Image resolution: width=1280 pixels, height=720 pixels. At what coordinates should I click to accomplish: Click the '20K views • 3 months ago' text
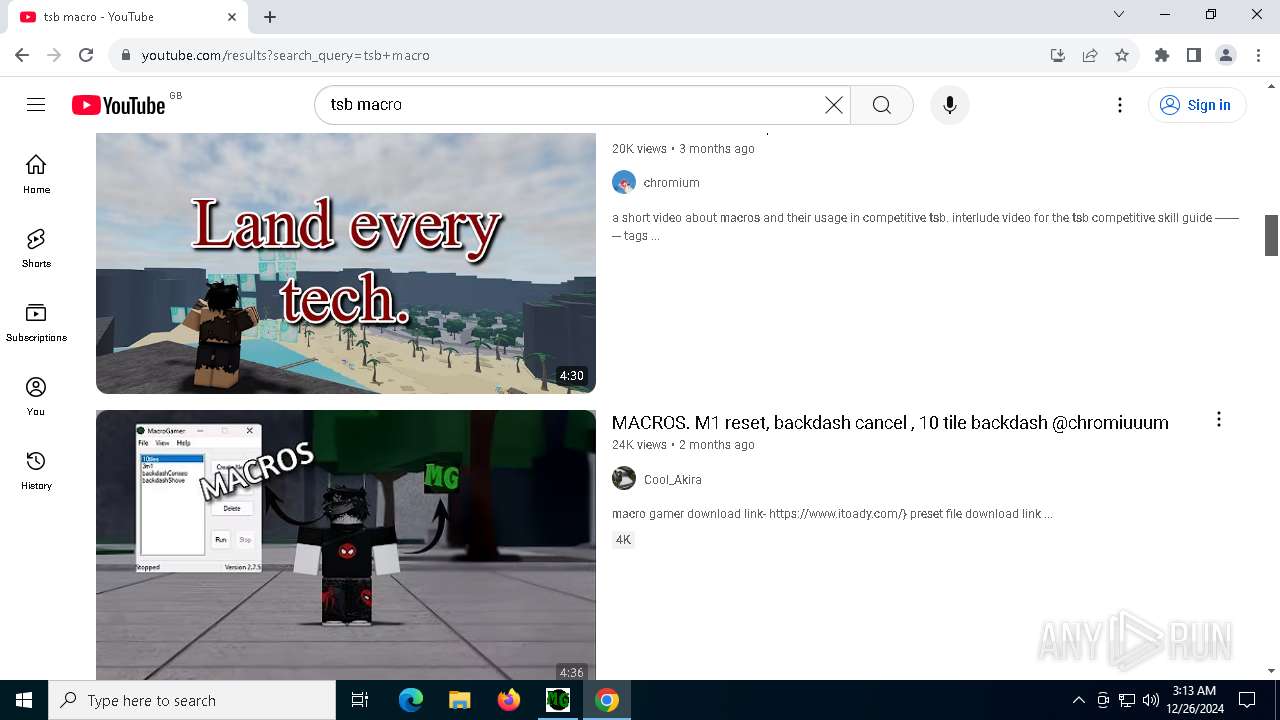pos(683,149)
